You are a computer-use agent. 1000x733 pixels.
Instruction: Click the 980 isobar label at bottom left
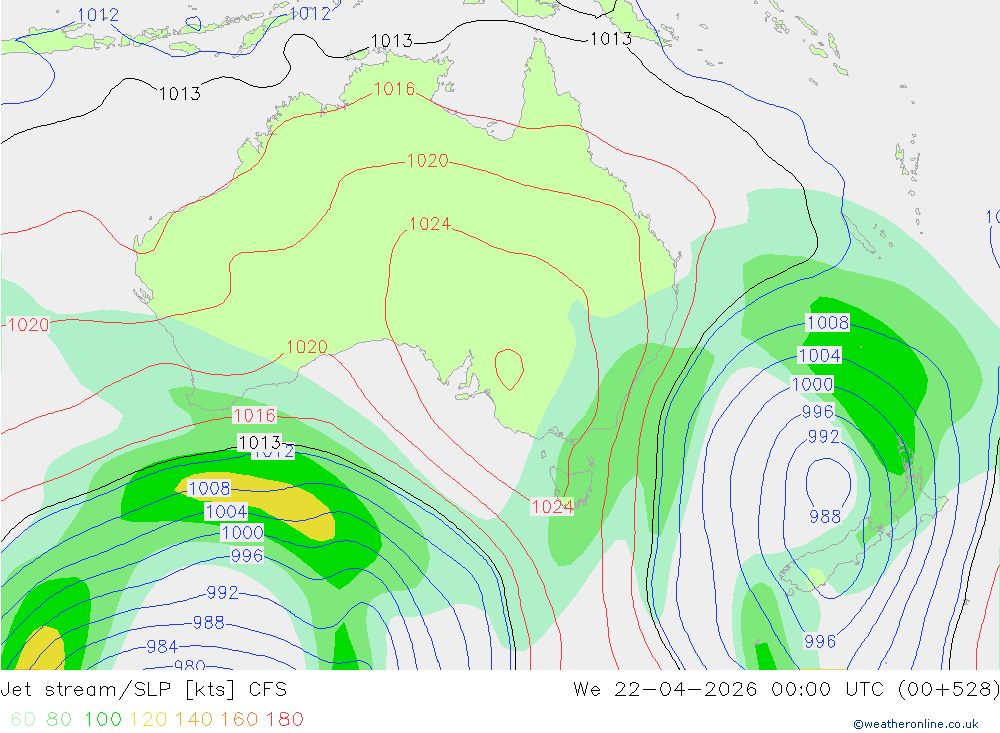[x=189, y=665]
